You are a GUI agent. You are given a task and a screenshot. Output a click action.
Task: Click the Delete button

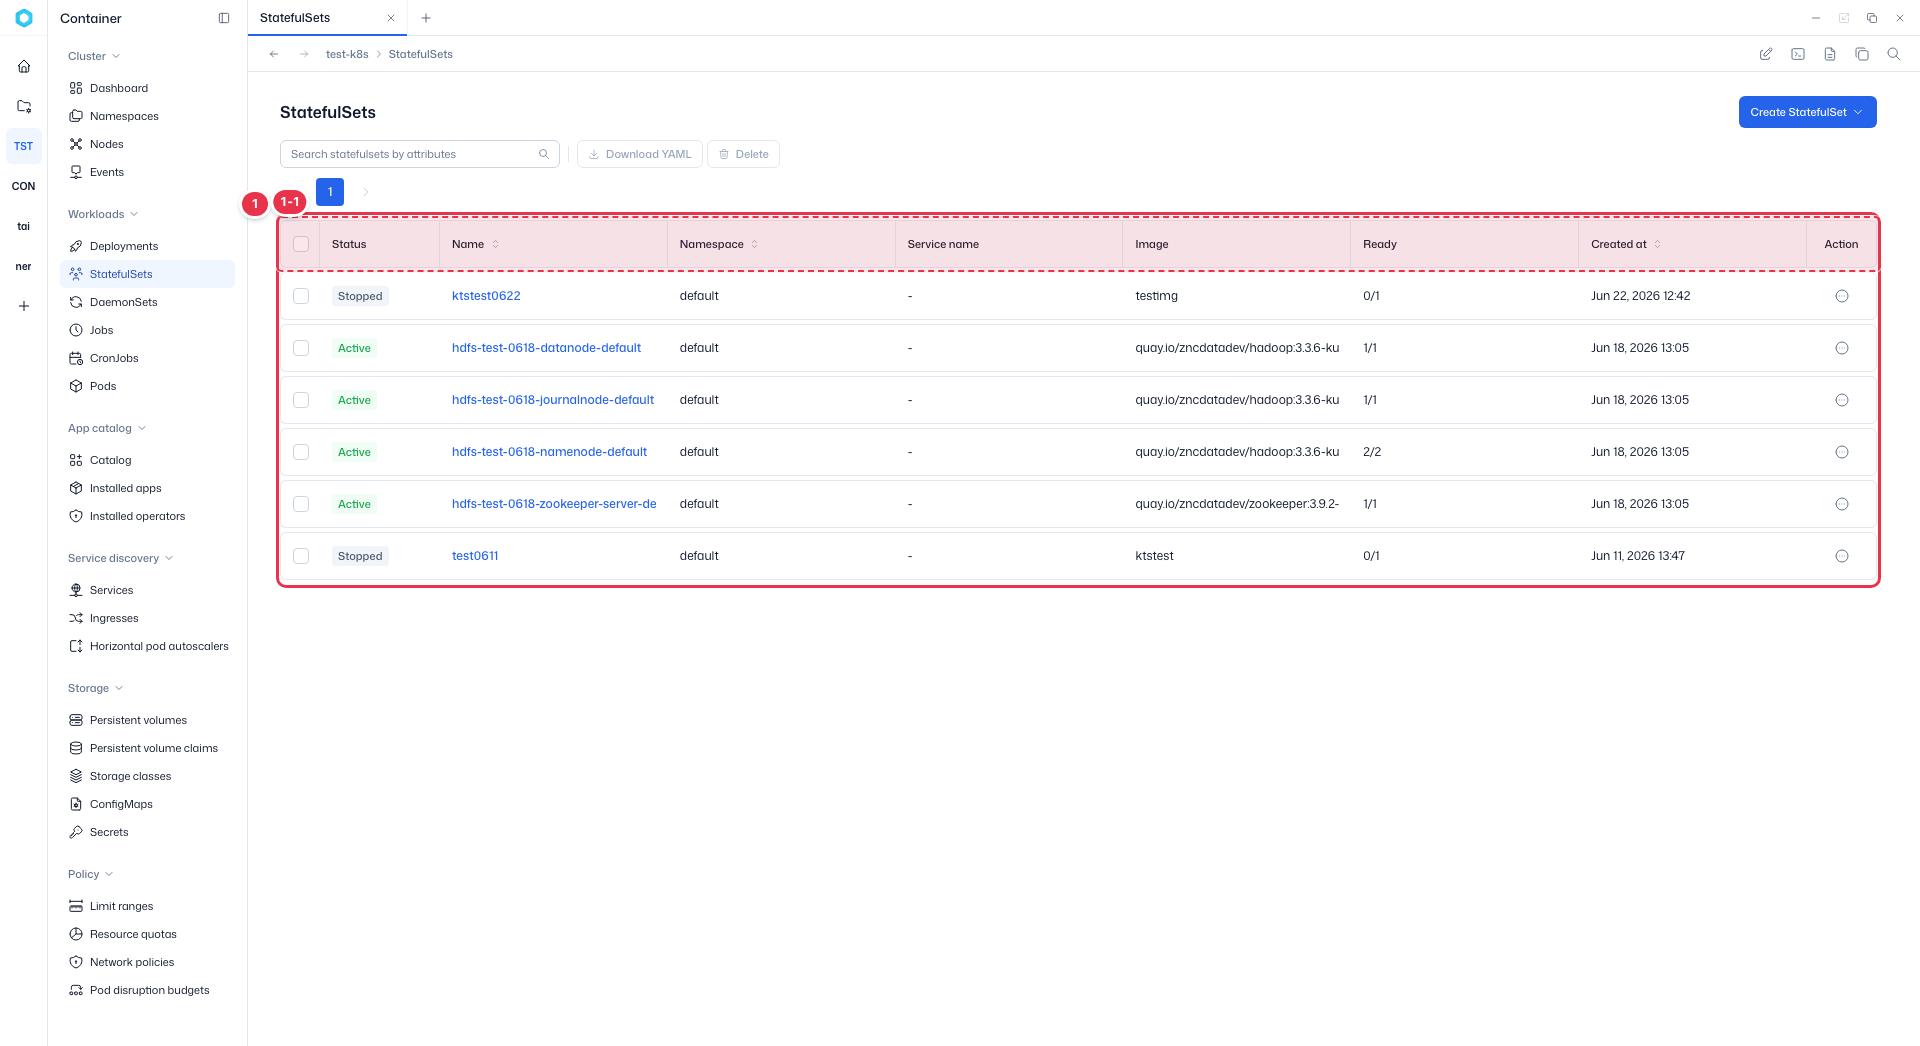coord(743,154)
